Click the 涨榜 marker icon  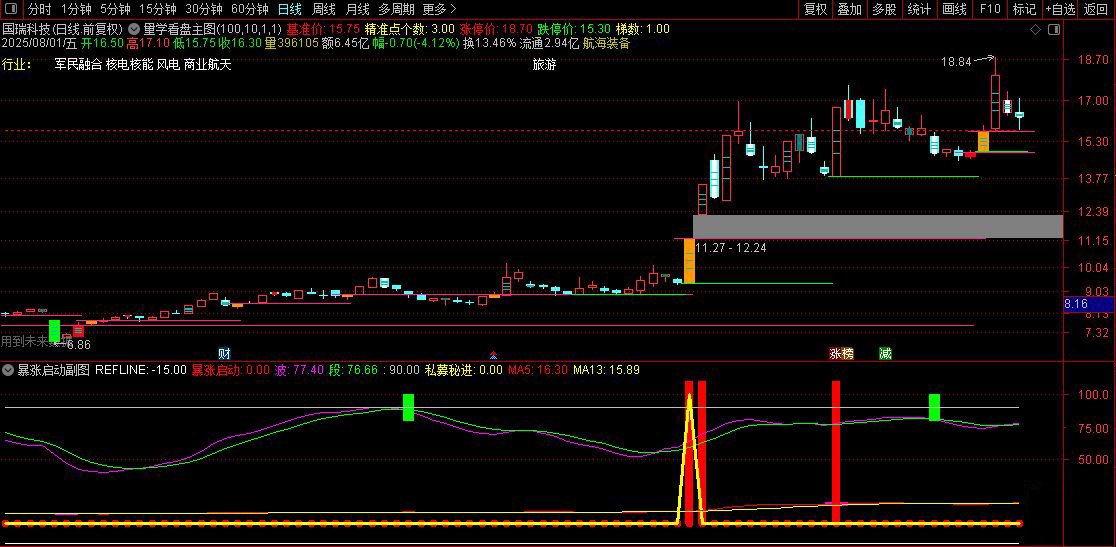[841, 354]
